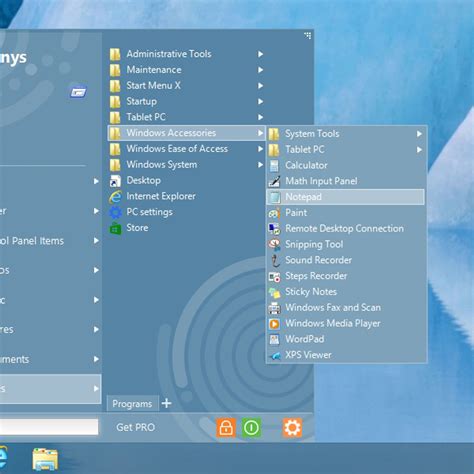The height and width of the screenshot is (474, 474).
Task: Open File Explorer on taskbar
Action: pos(45,460)
